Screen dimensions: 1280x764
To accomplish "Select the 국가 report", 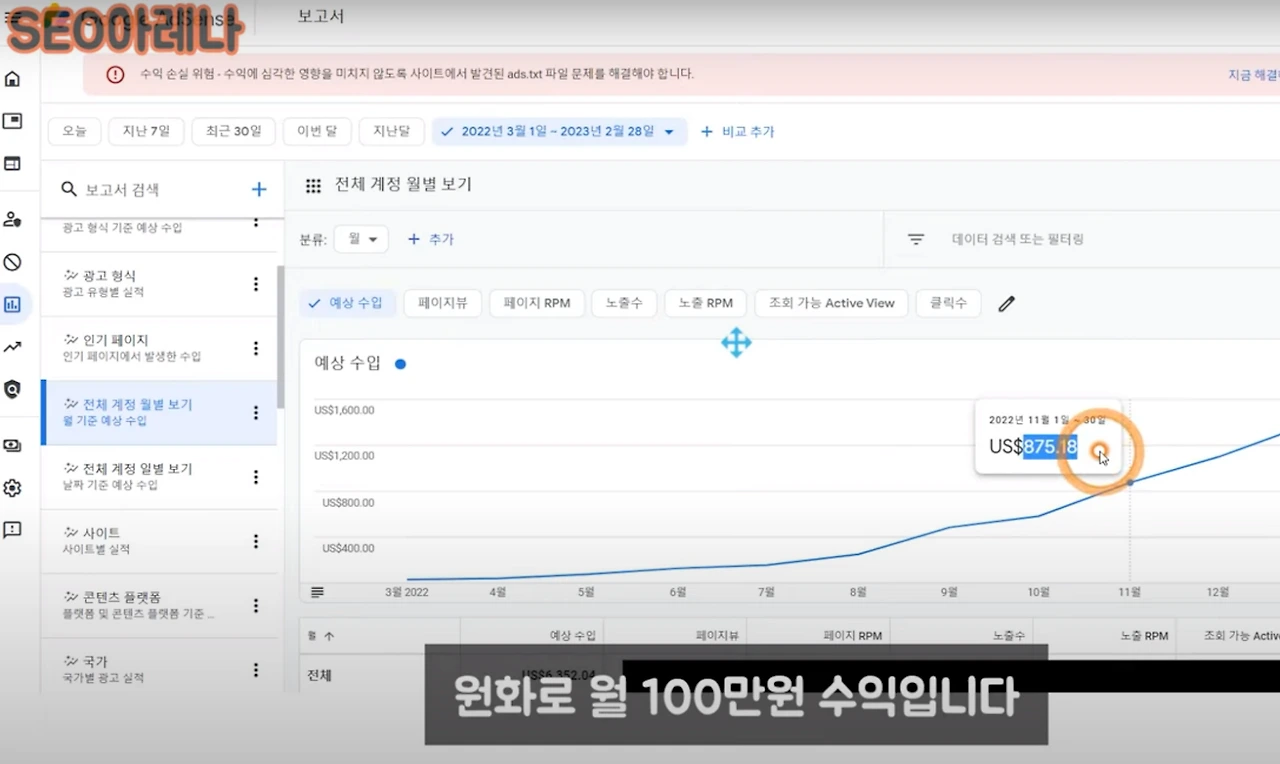I will pos(159,669).
